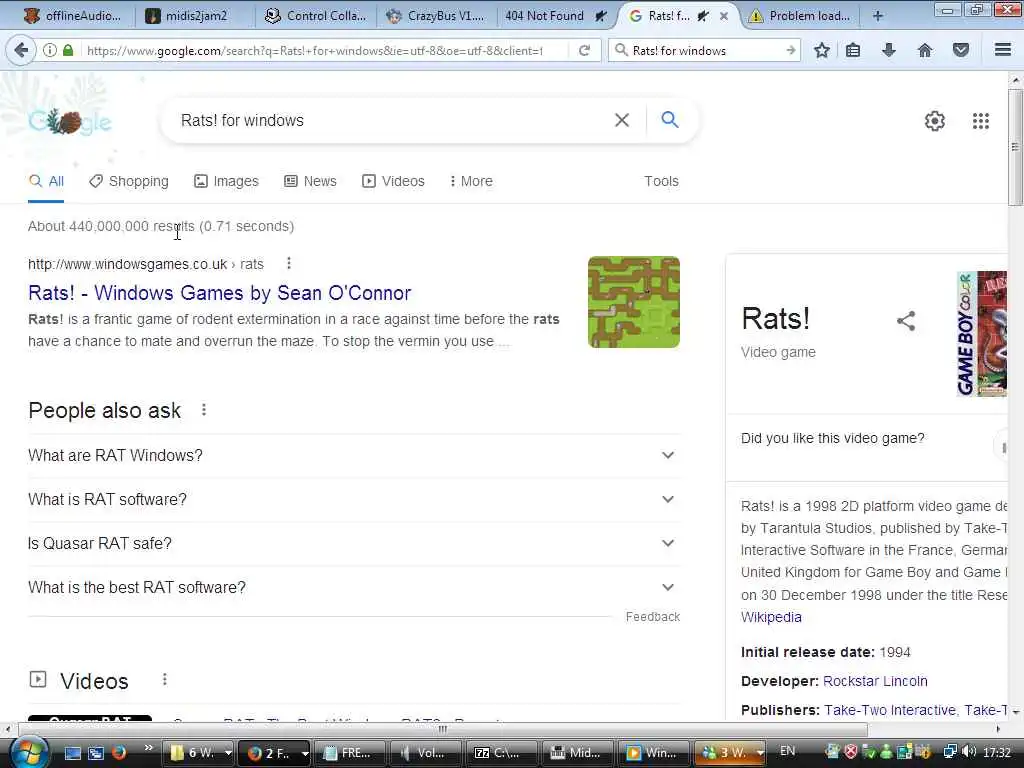Click the Firefox toolbar search box
This screenshot has width=1024, height=768.
(705, 50)
